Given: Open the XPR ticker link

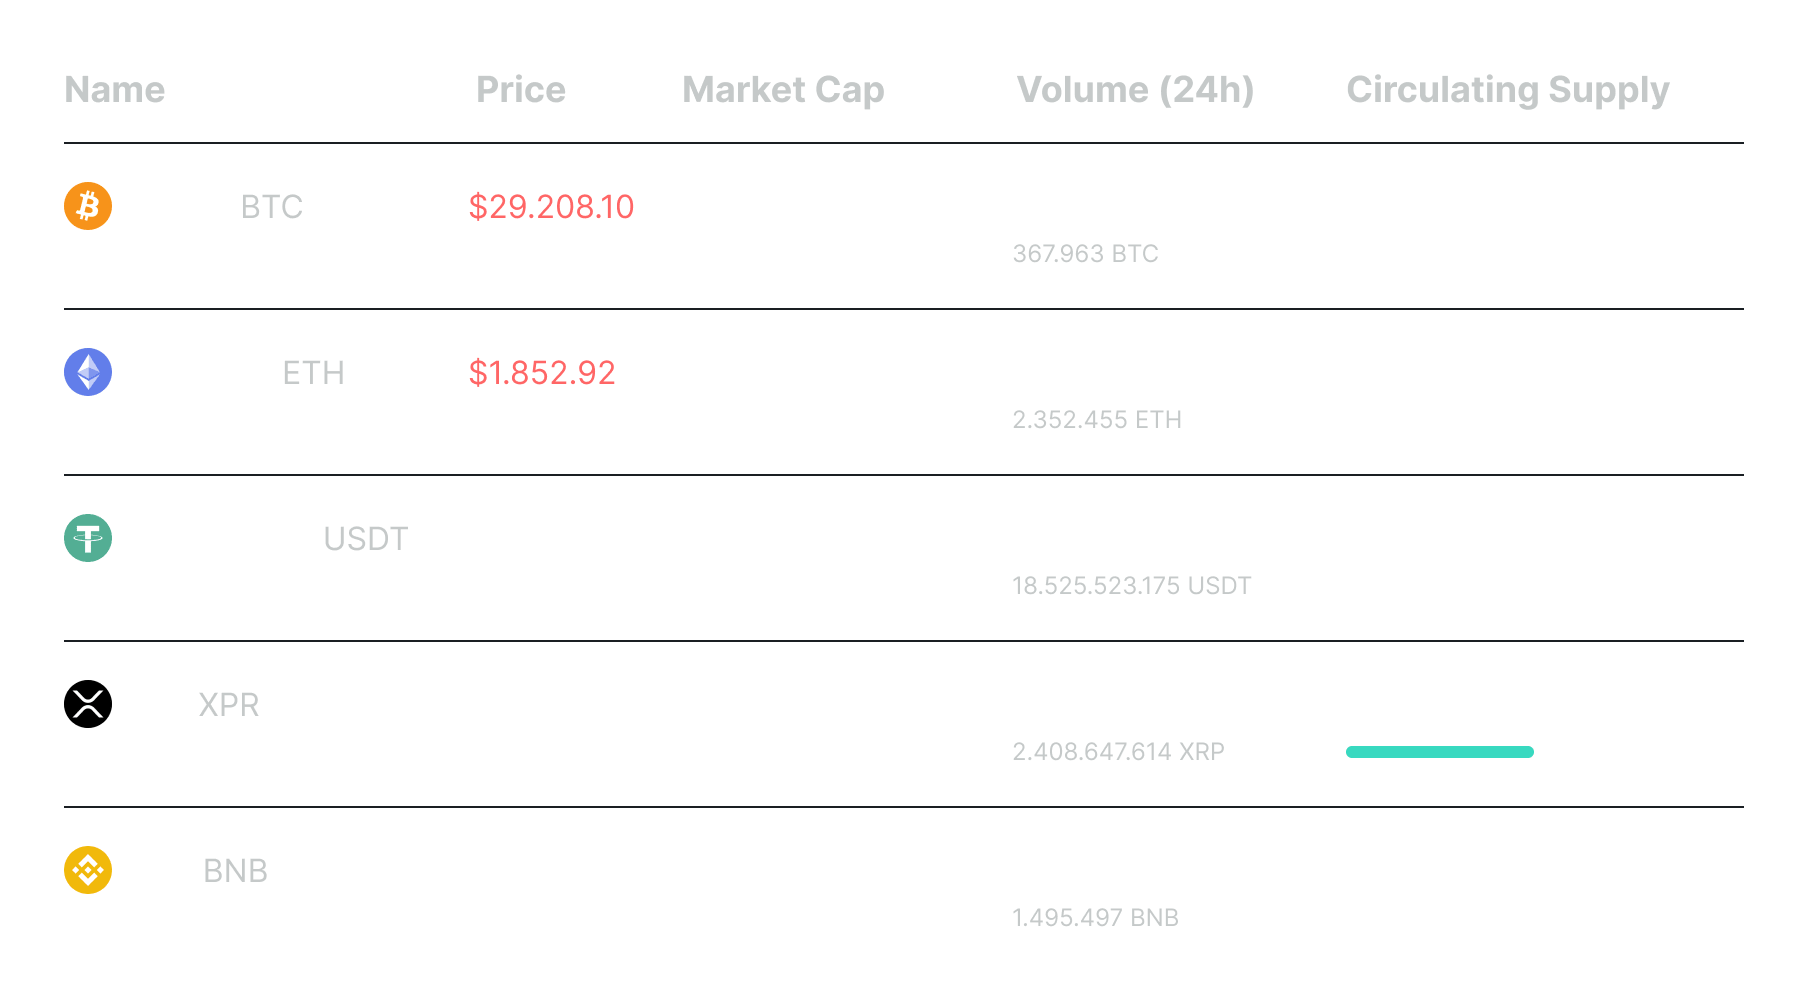Looking at the screenshot, I should click(x=228, y=705).
